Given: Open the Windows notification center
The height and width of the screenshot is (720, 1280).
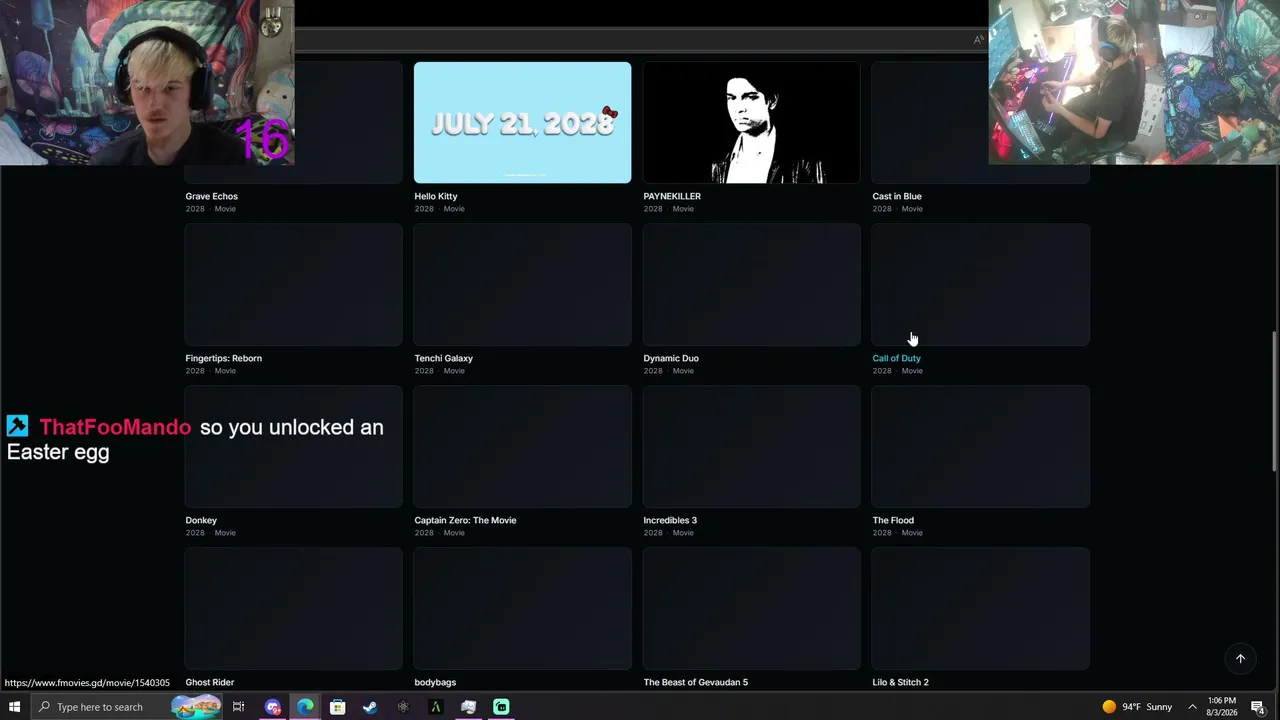Looking at the screenshot, I should [1258, 707].
